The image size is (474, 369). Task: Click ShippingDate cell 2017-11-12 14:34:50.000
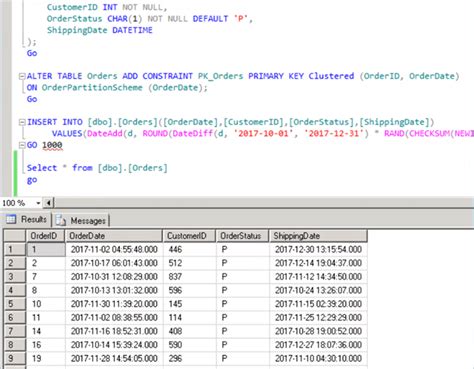click(x=318, y=277)
